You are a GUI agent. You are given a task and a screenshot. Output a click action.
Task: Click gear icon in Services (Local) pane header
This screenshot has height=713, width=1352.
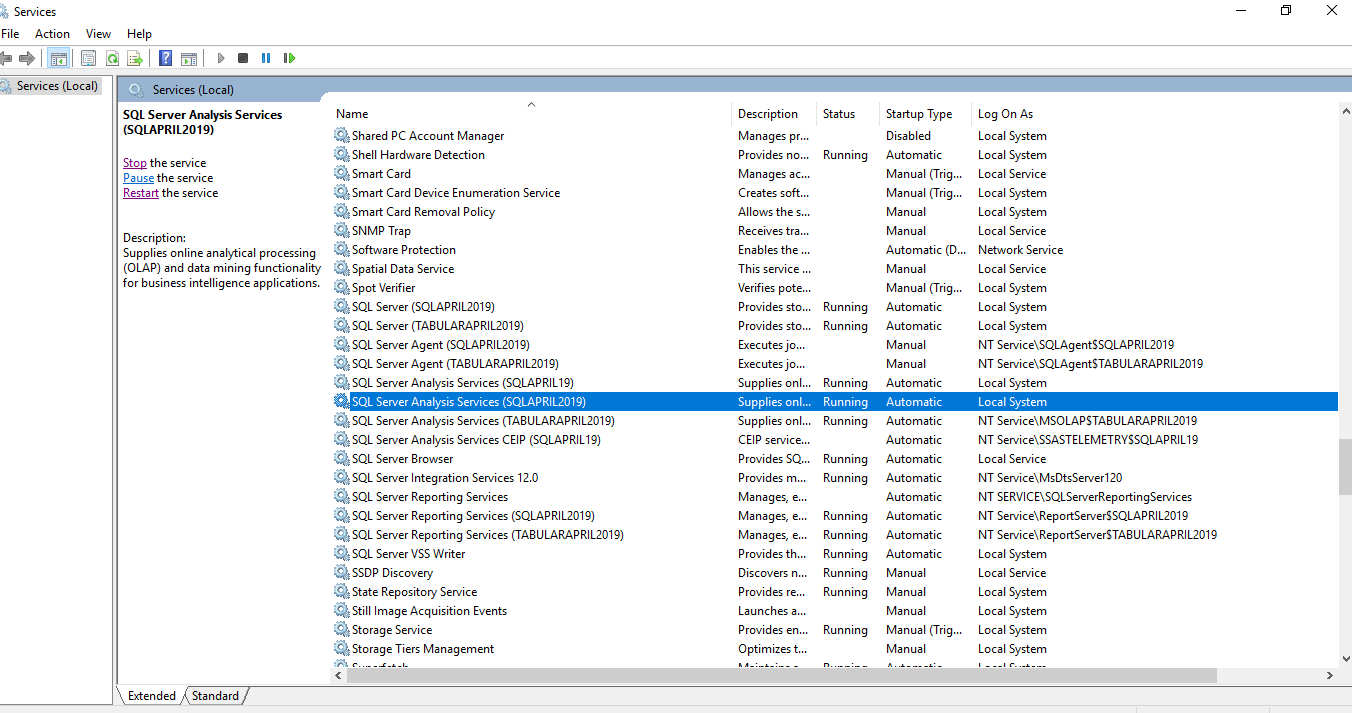[x=136, y=90]
